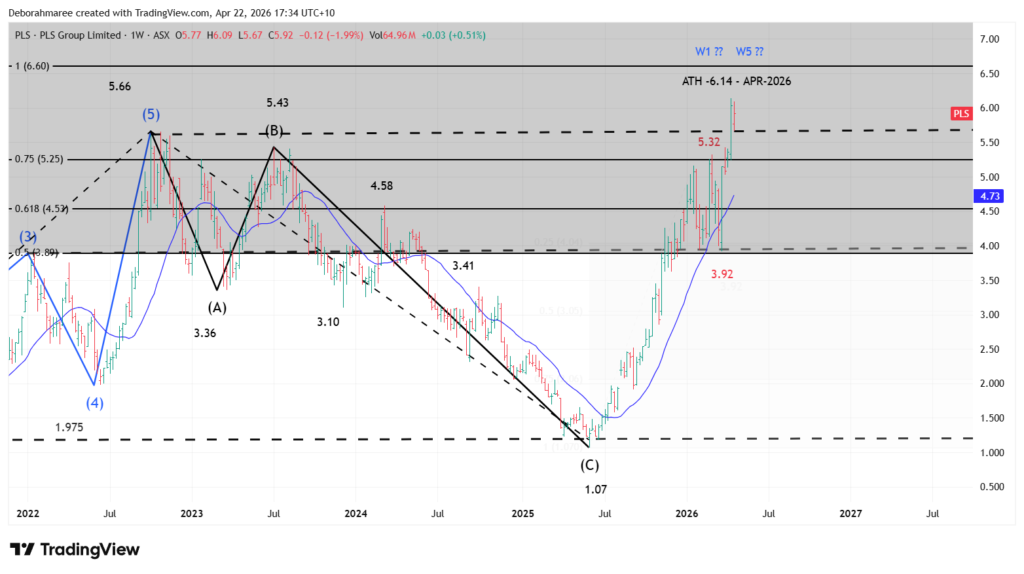The width and height of the screenshot is (1024, 574).
Task: Click the W5 ?? text annotation
Action: pyautogui.click(x=752, y=51)
